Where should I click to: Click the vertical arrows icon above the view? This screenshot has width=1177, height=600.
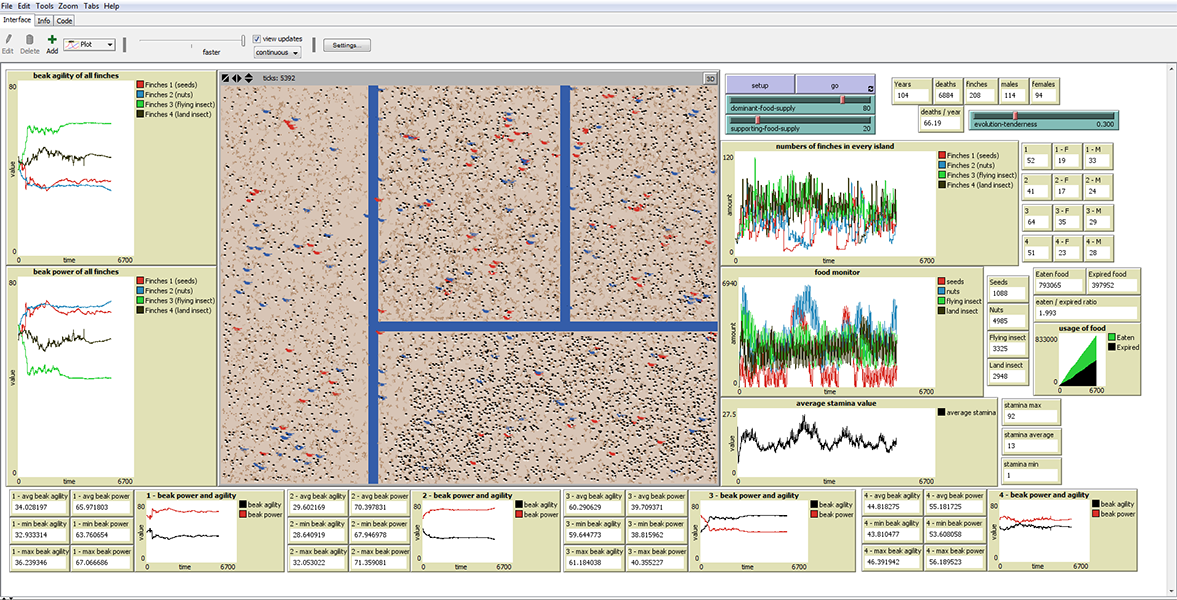(249, 78)
